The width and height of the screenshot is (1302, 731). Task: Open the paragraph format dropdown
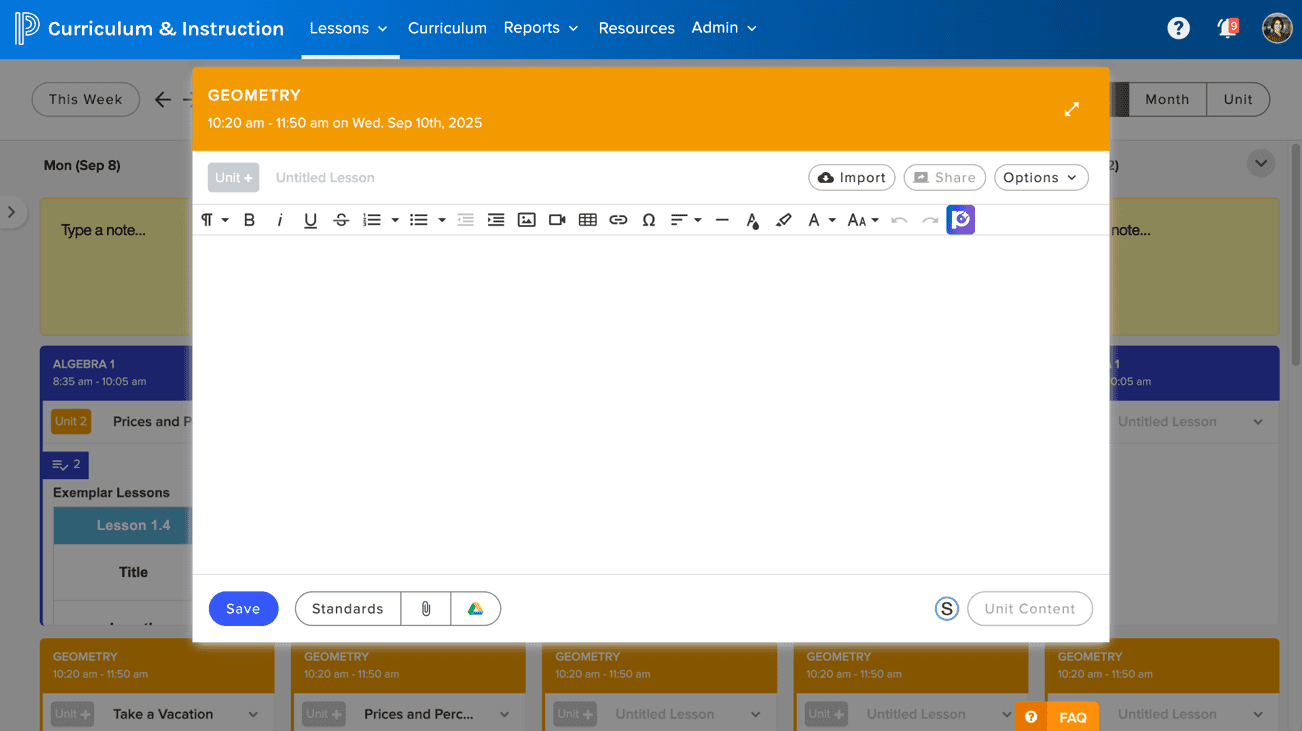(214, 220)
